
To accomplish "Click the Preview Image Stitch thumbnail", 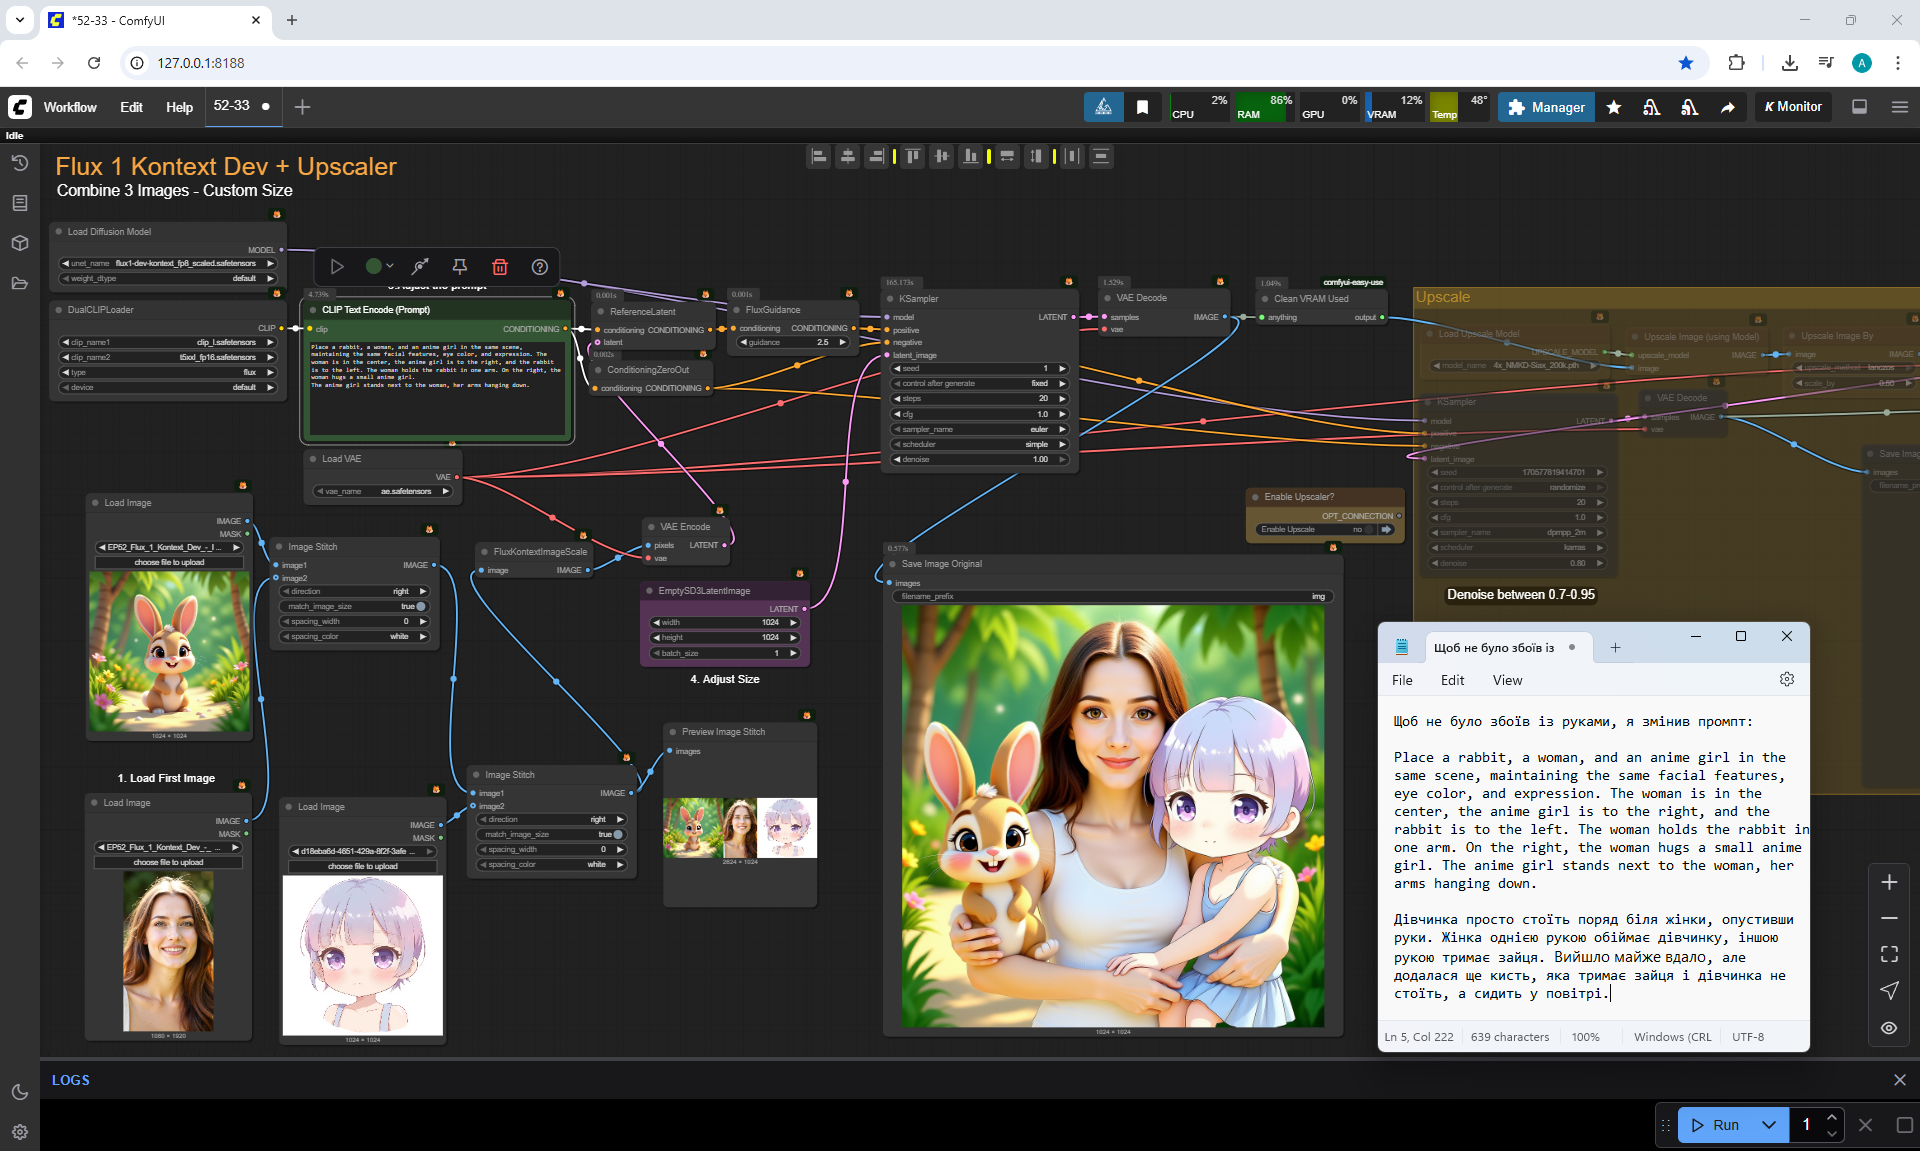I will point(740,828).
